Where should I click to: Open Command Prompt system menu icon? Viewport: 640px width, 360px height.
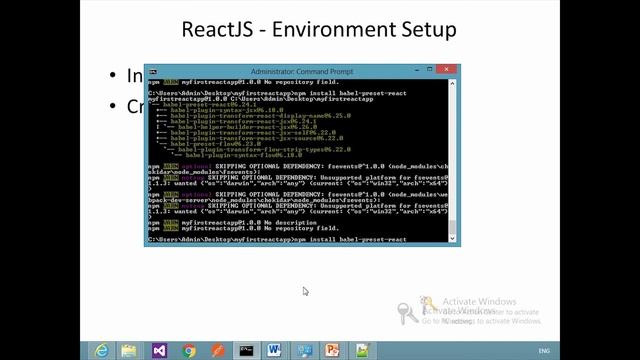[x=153, y=71]
